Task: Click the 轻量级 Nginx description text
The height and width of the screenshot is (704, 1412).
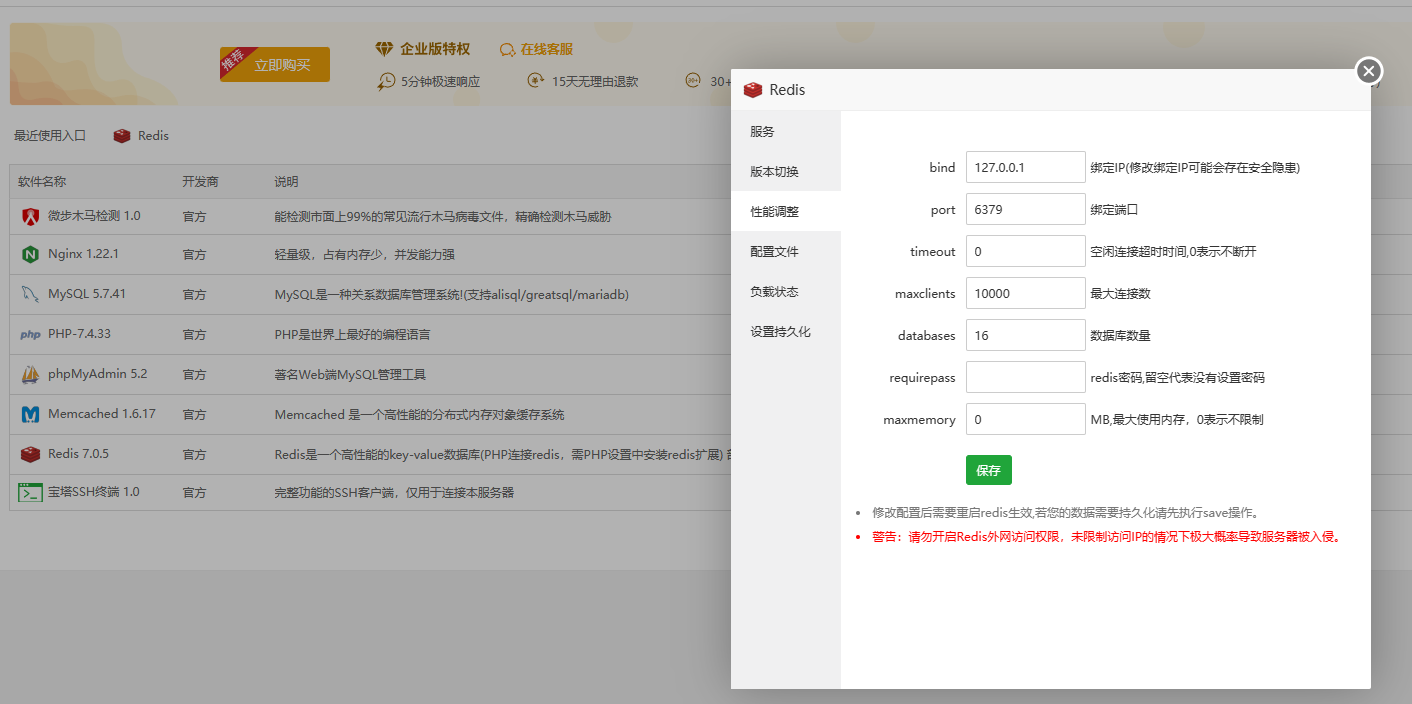Action: coord(365,254)
